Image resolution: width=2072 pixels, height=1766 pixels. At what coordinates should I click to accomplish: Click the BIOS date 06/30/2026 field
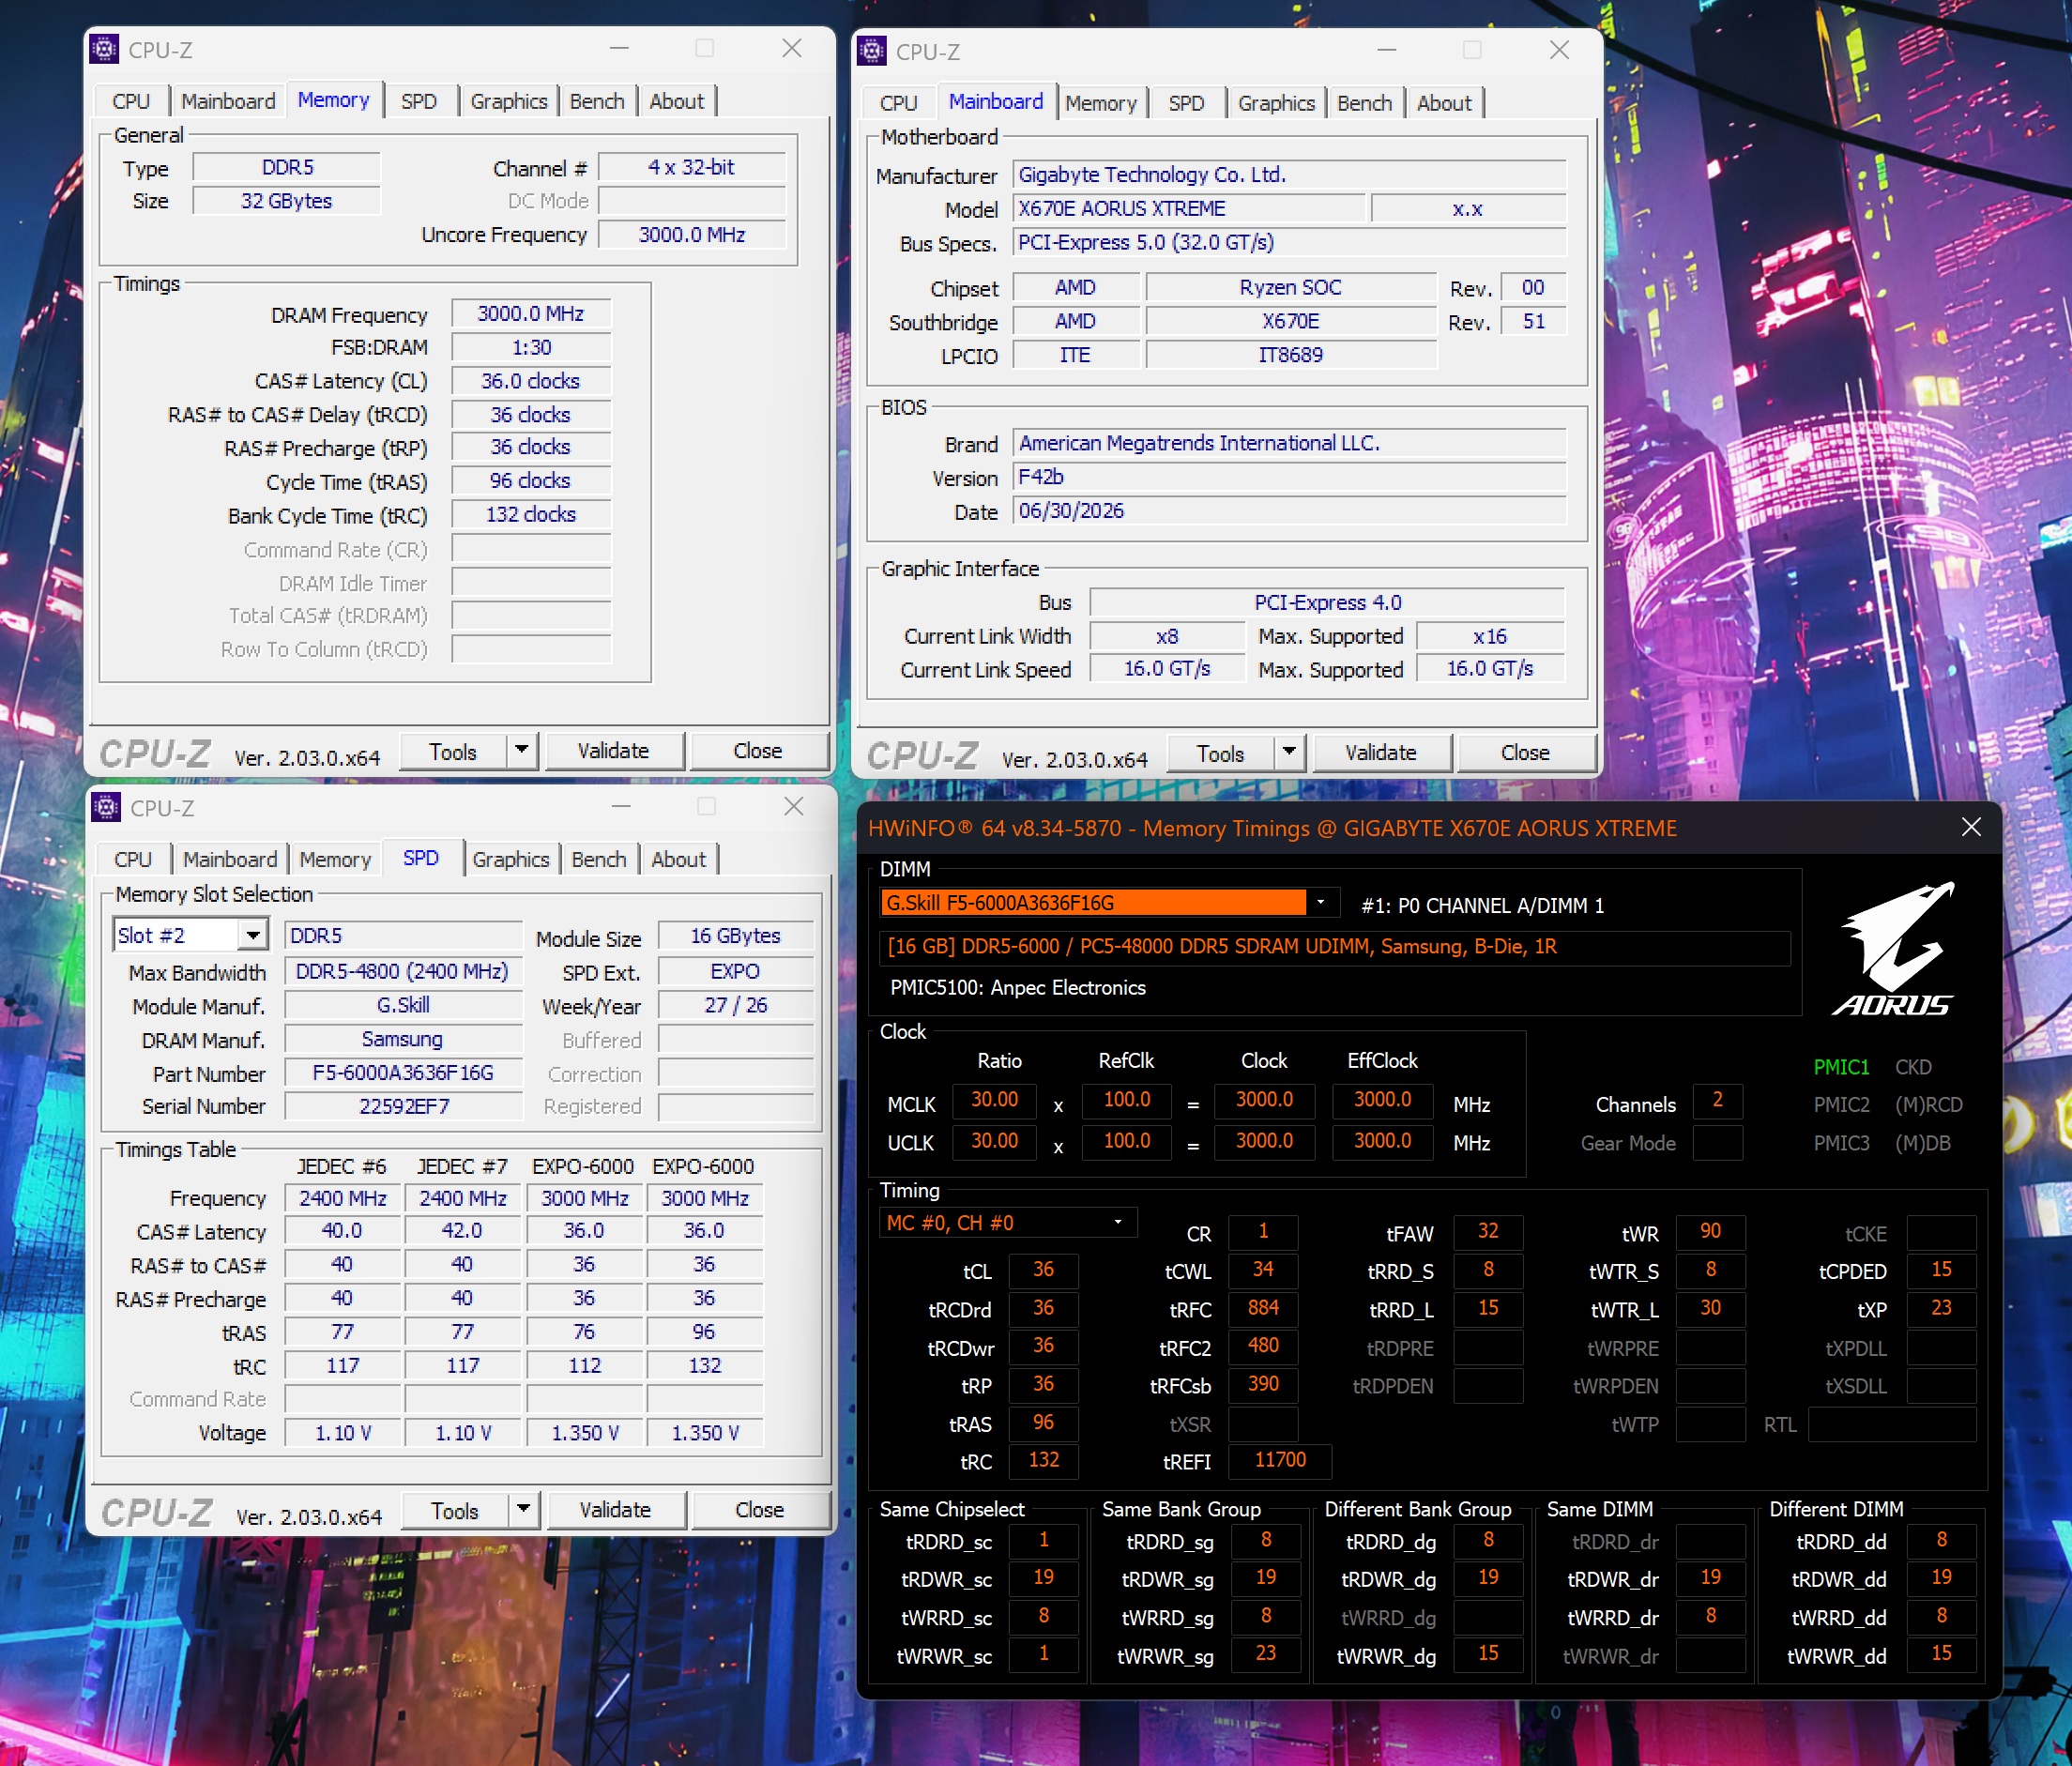pos(1289,511)
